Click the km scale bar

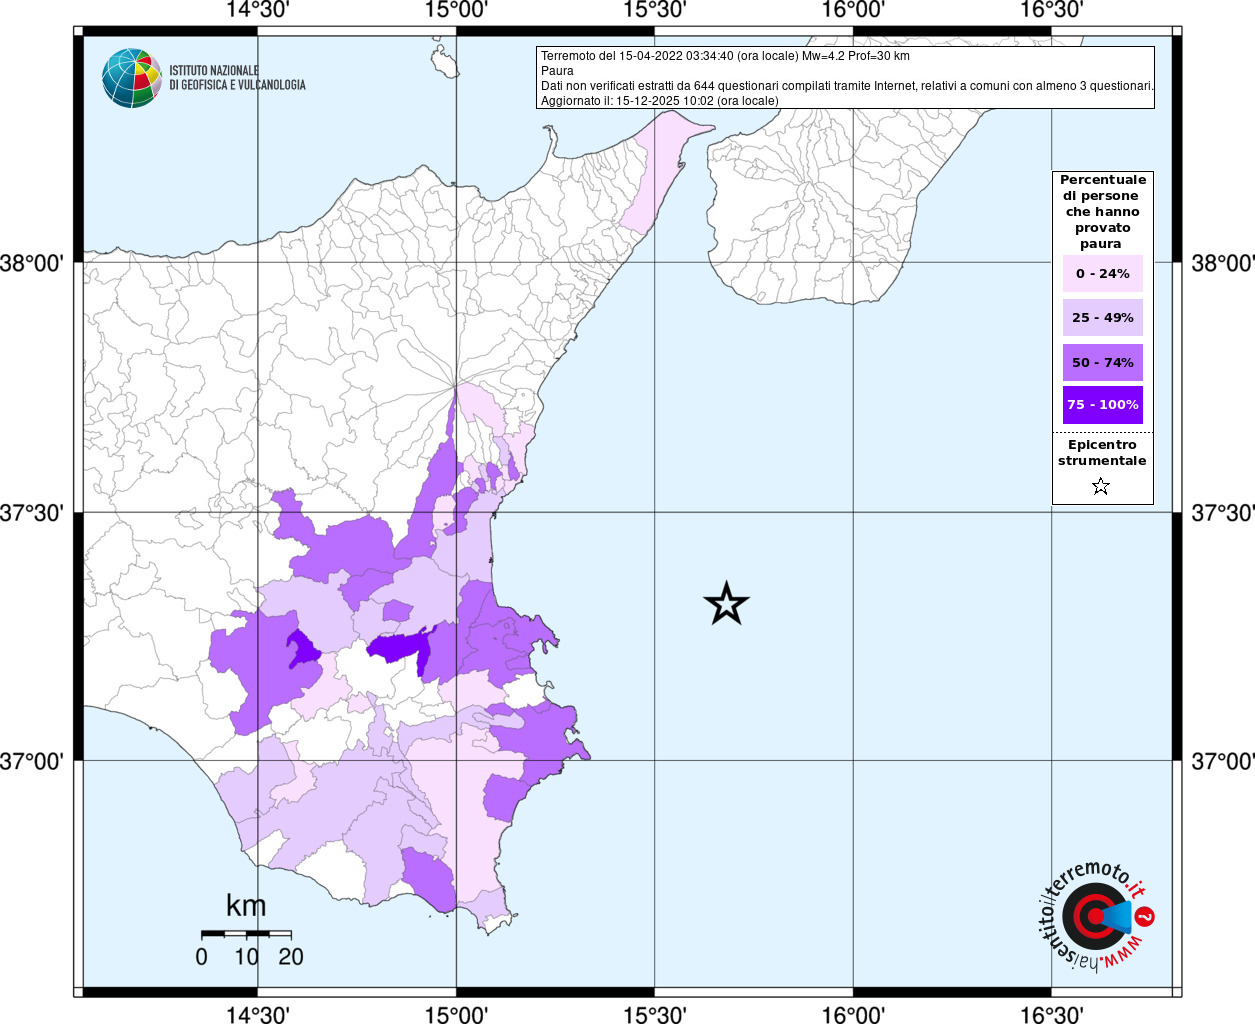point(246,934)
